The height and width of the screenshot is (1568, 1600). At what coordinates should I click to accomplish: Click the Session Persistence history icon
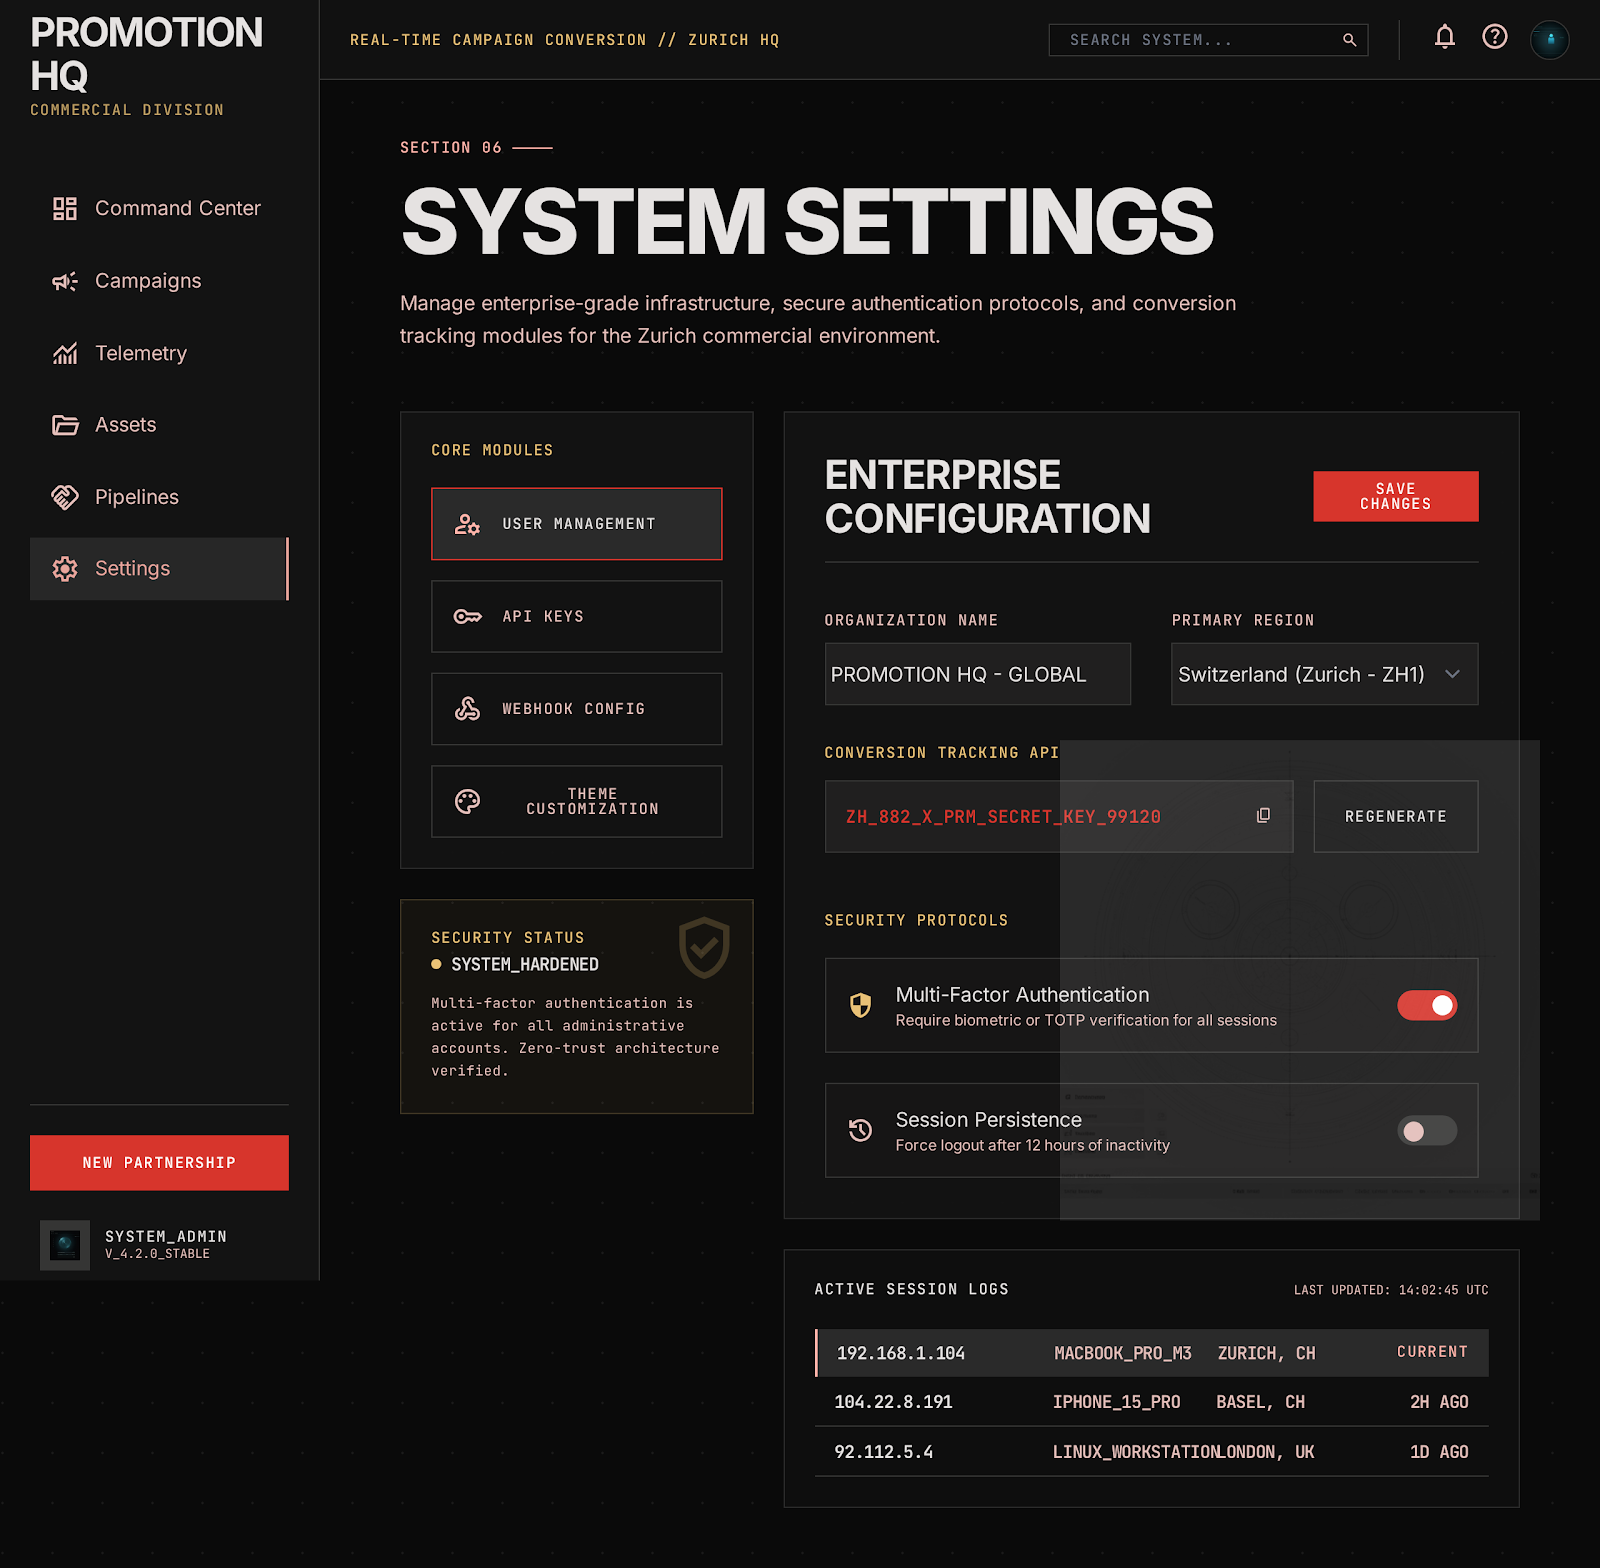tap(860, 1130)
